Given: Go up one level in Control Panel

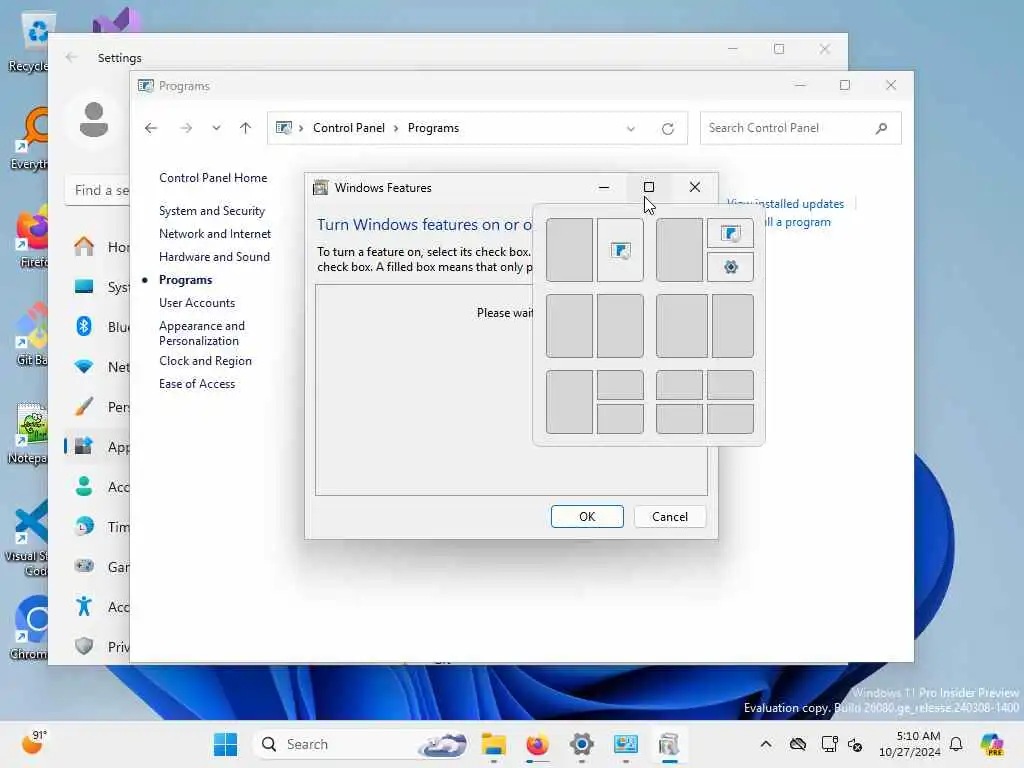Looking at the screenshot, I should tap(246, 128).
